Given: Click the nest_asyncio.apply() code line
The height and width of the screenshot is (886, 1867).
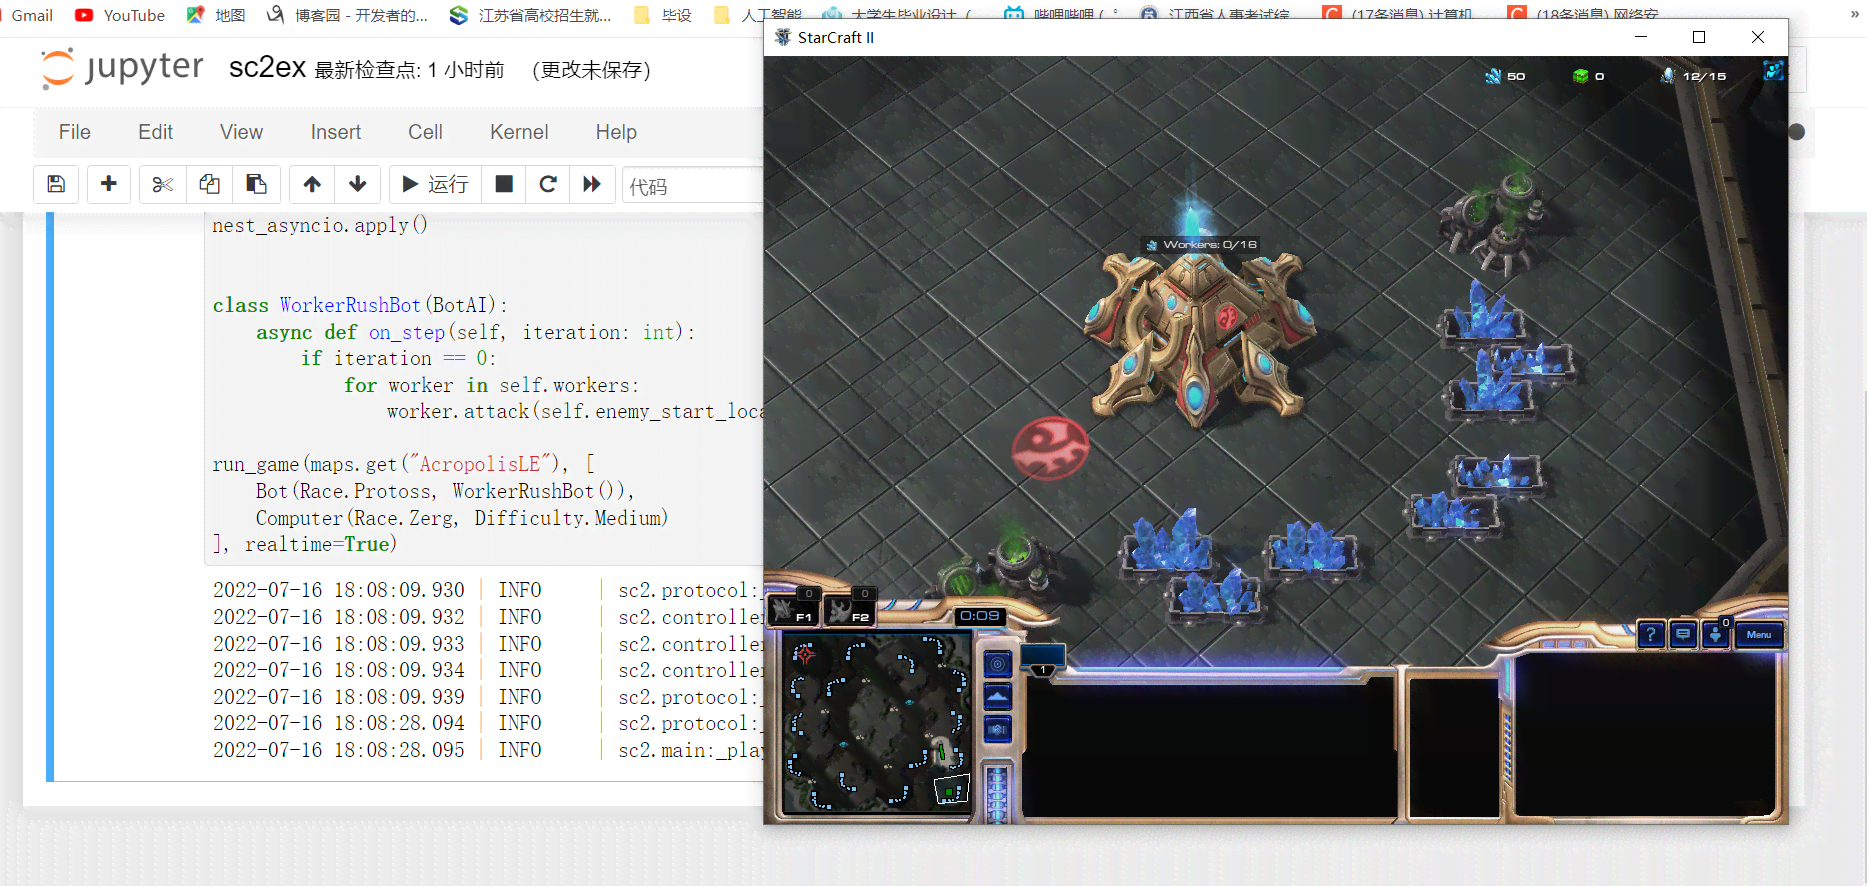Looking at the screenshot, I should 320,225.
